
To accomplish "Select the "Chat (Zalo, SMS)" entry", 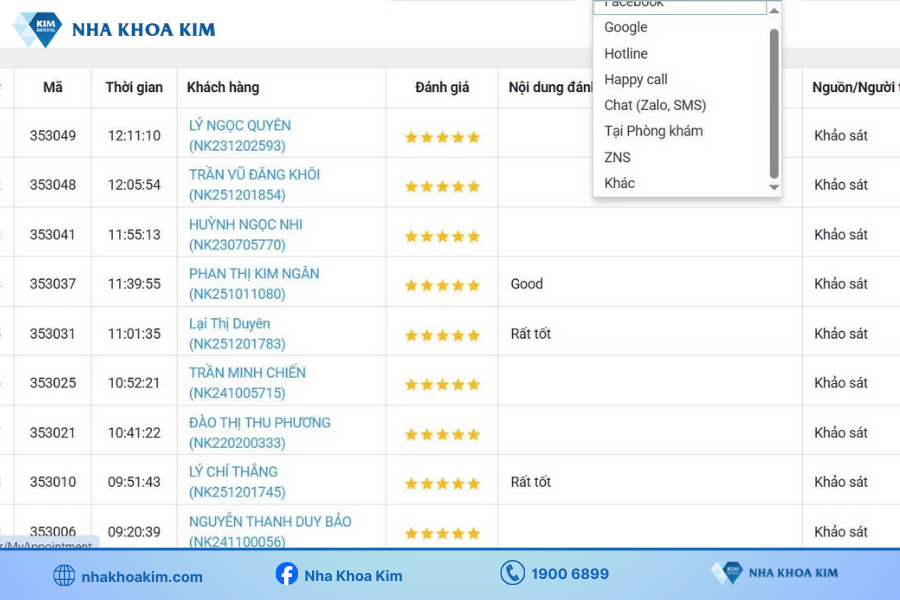I will tap(655, 104).
